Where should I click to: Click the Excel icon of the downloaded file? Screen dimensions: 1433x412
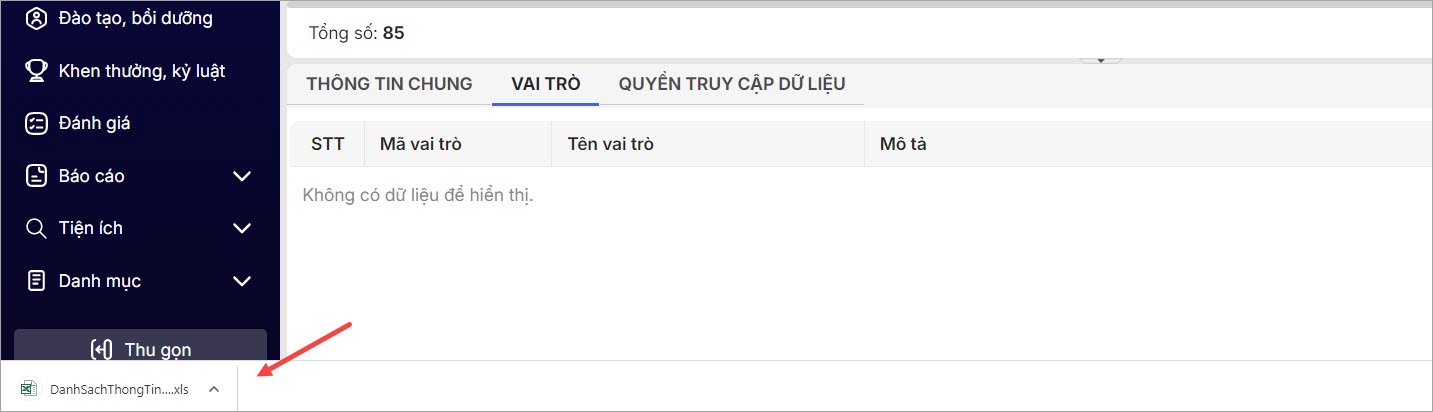click(x=29, y=389)
